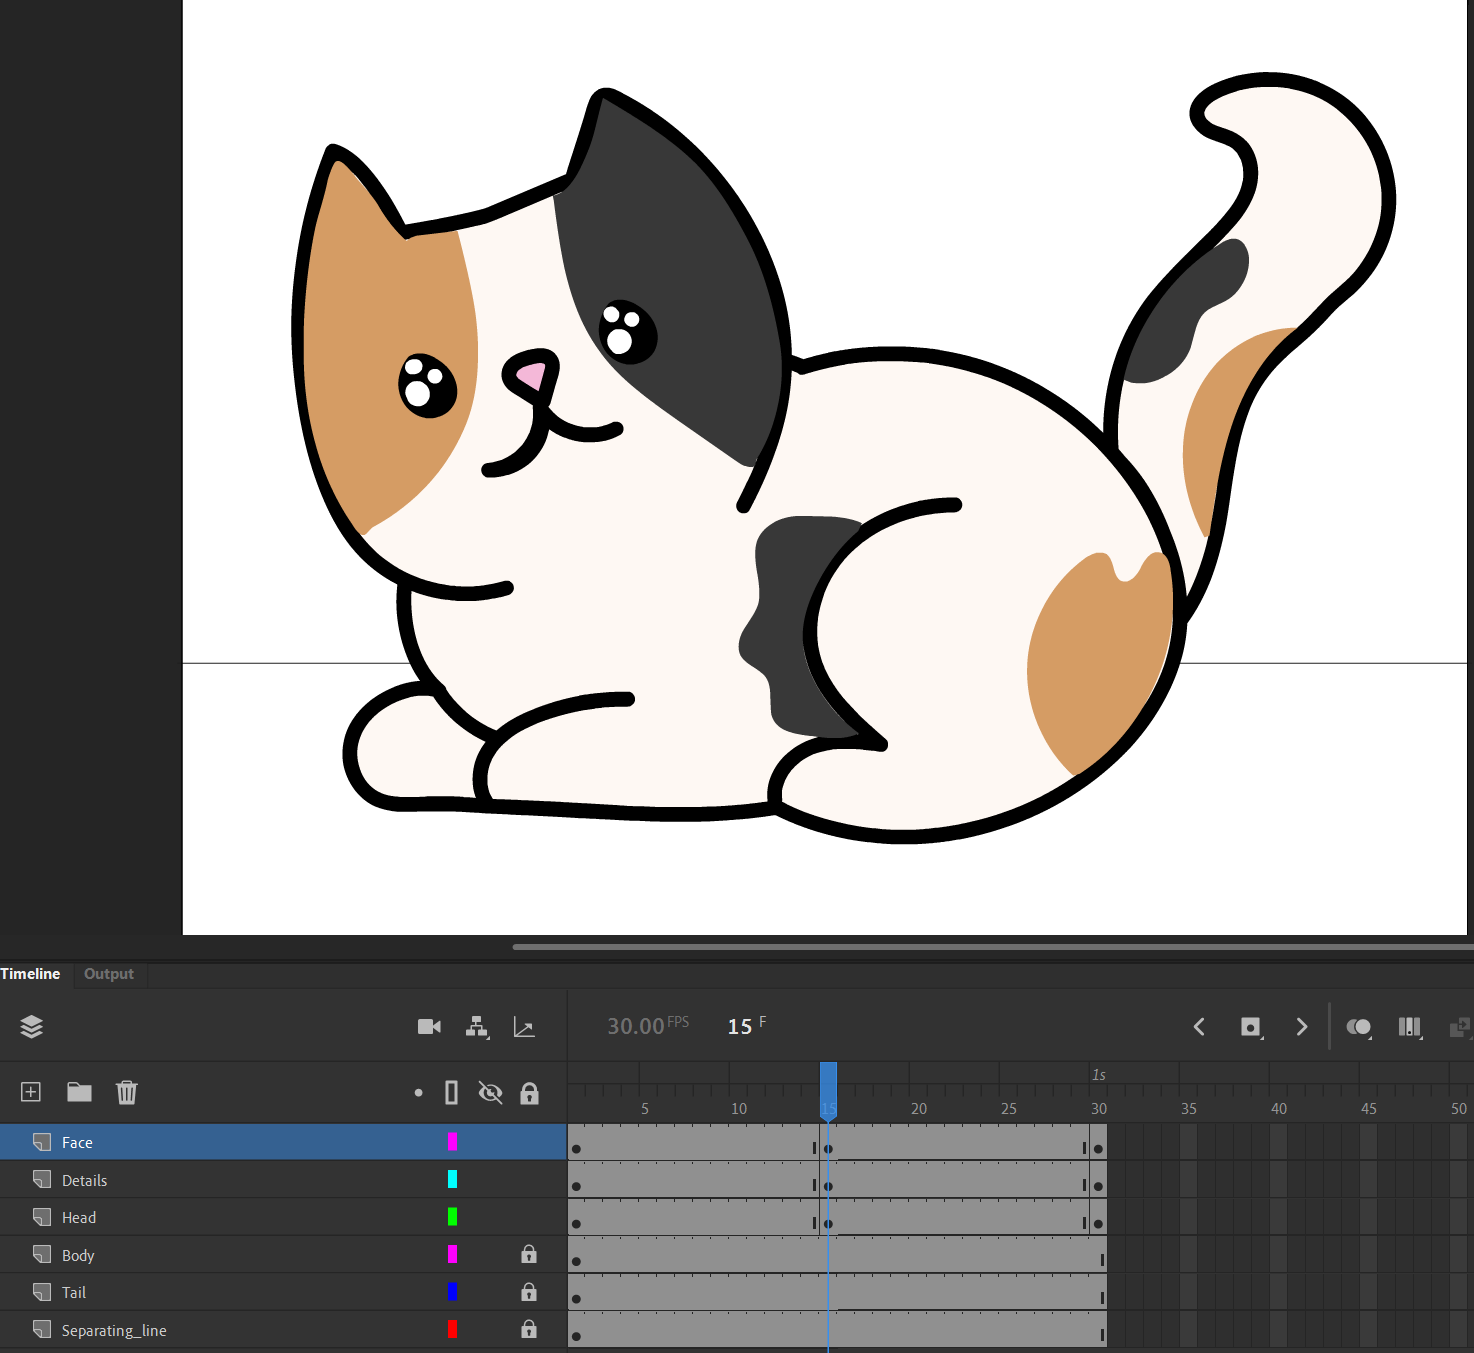Delete the selected layer

126,1092
